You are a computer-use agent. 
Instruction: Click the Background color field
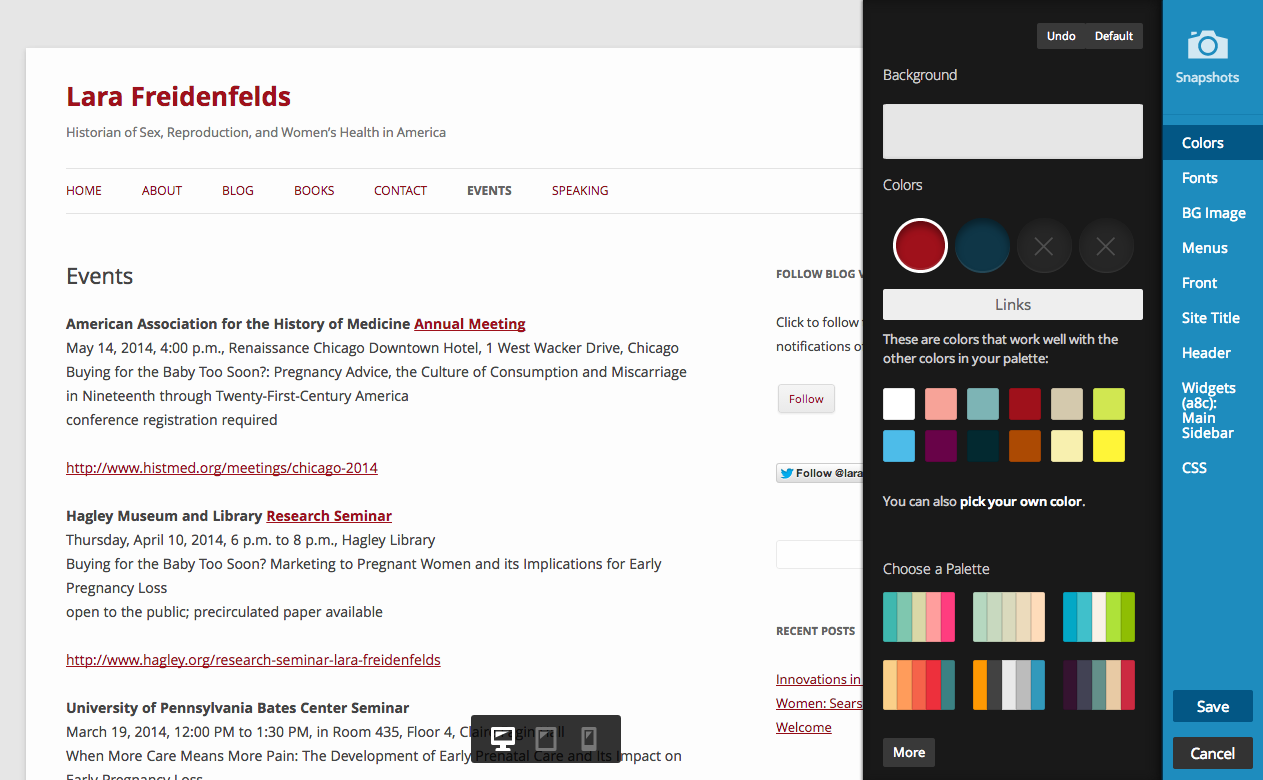pyautogui.click(x=1012, y=131)
